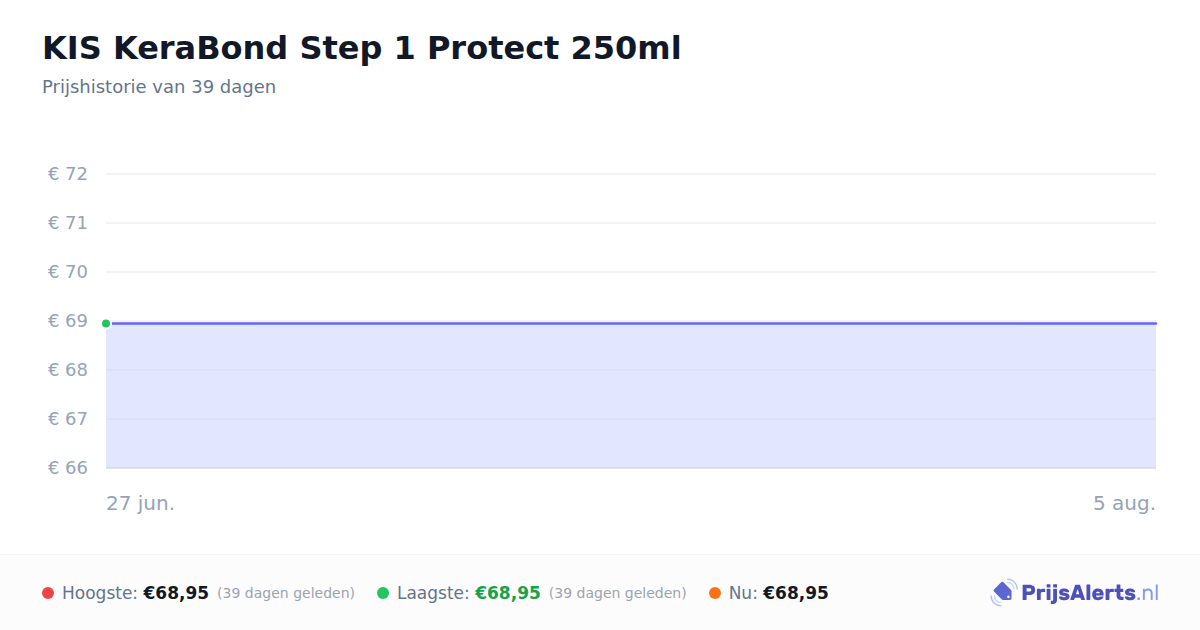Click the PrijsAlerts tag logo icon

[x=1004, y=593]
